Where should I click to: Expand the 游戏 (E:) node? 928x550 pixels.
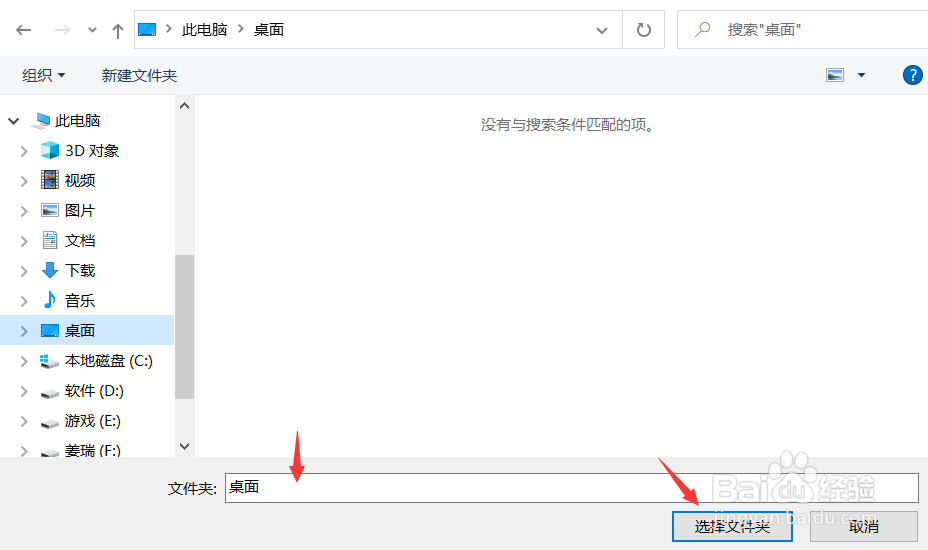coord(24,422)
